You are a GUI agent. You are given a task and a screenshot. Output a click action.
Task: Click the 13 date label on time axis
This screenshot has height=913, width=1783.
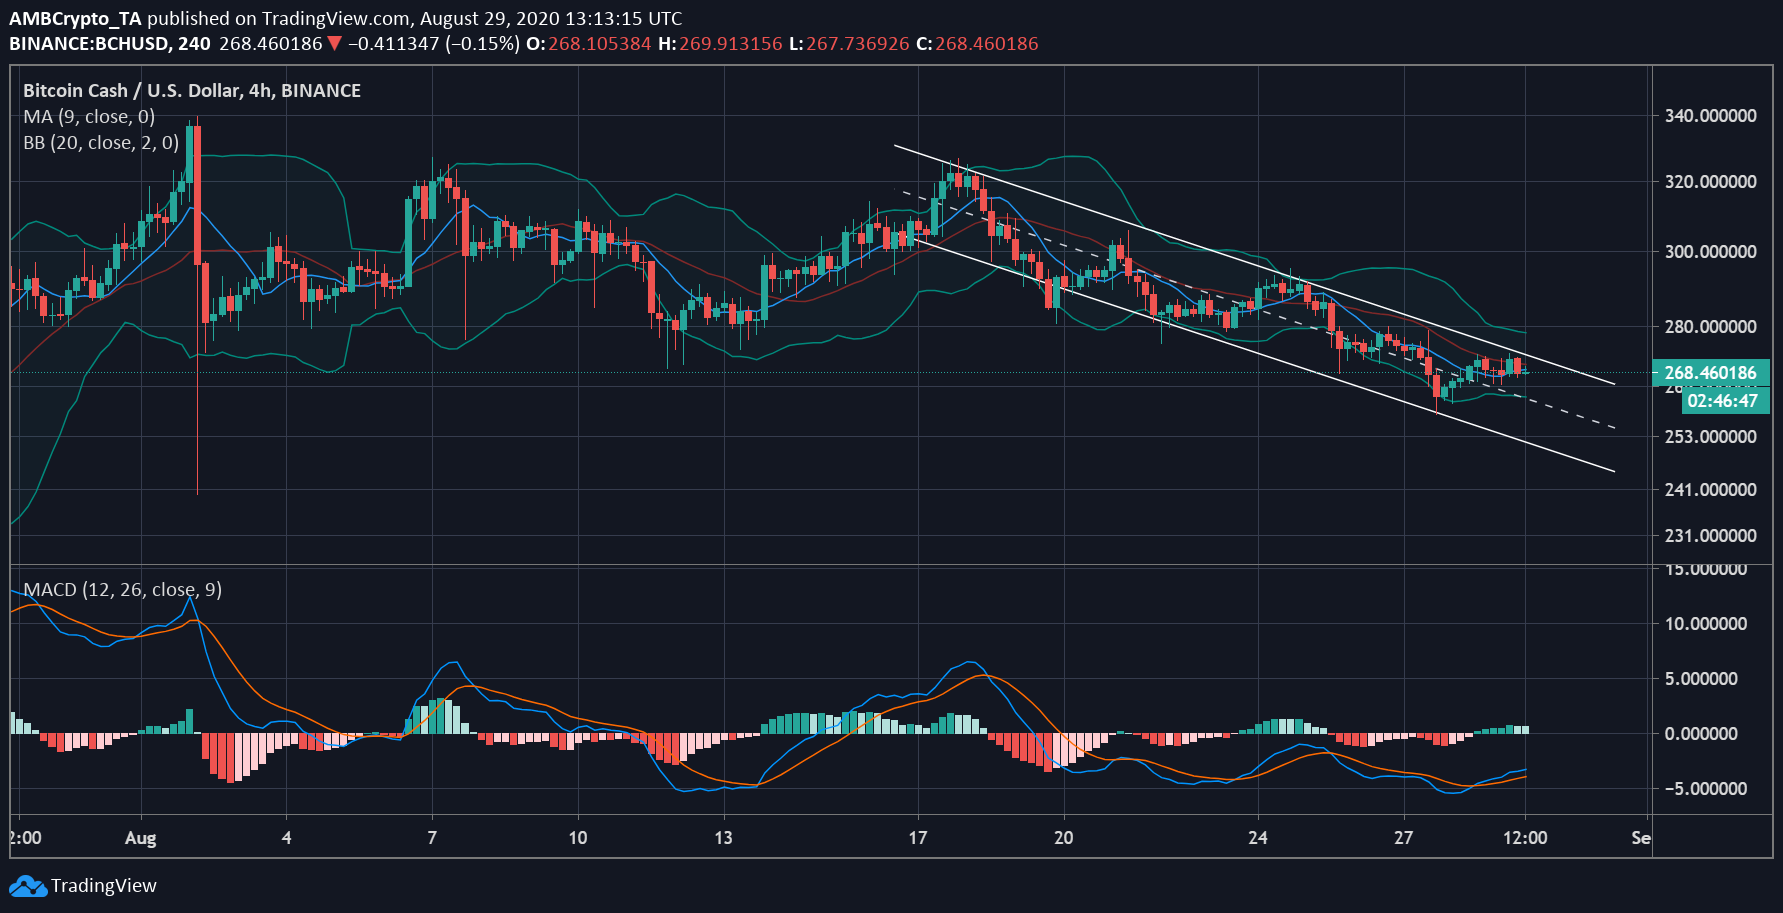coord(723,838)
